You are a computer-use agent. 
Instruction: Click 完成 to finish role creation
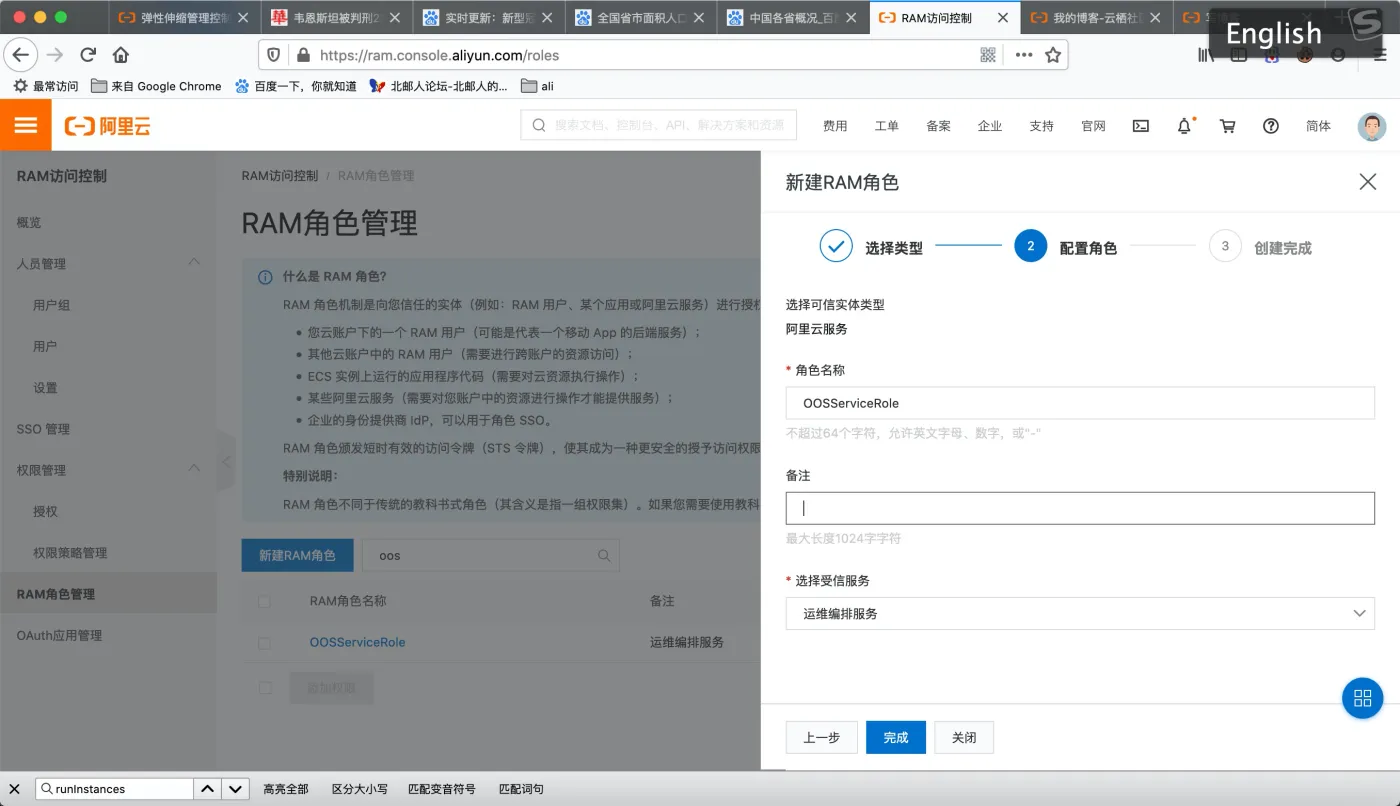896,737
